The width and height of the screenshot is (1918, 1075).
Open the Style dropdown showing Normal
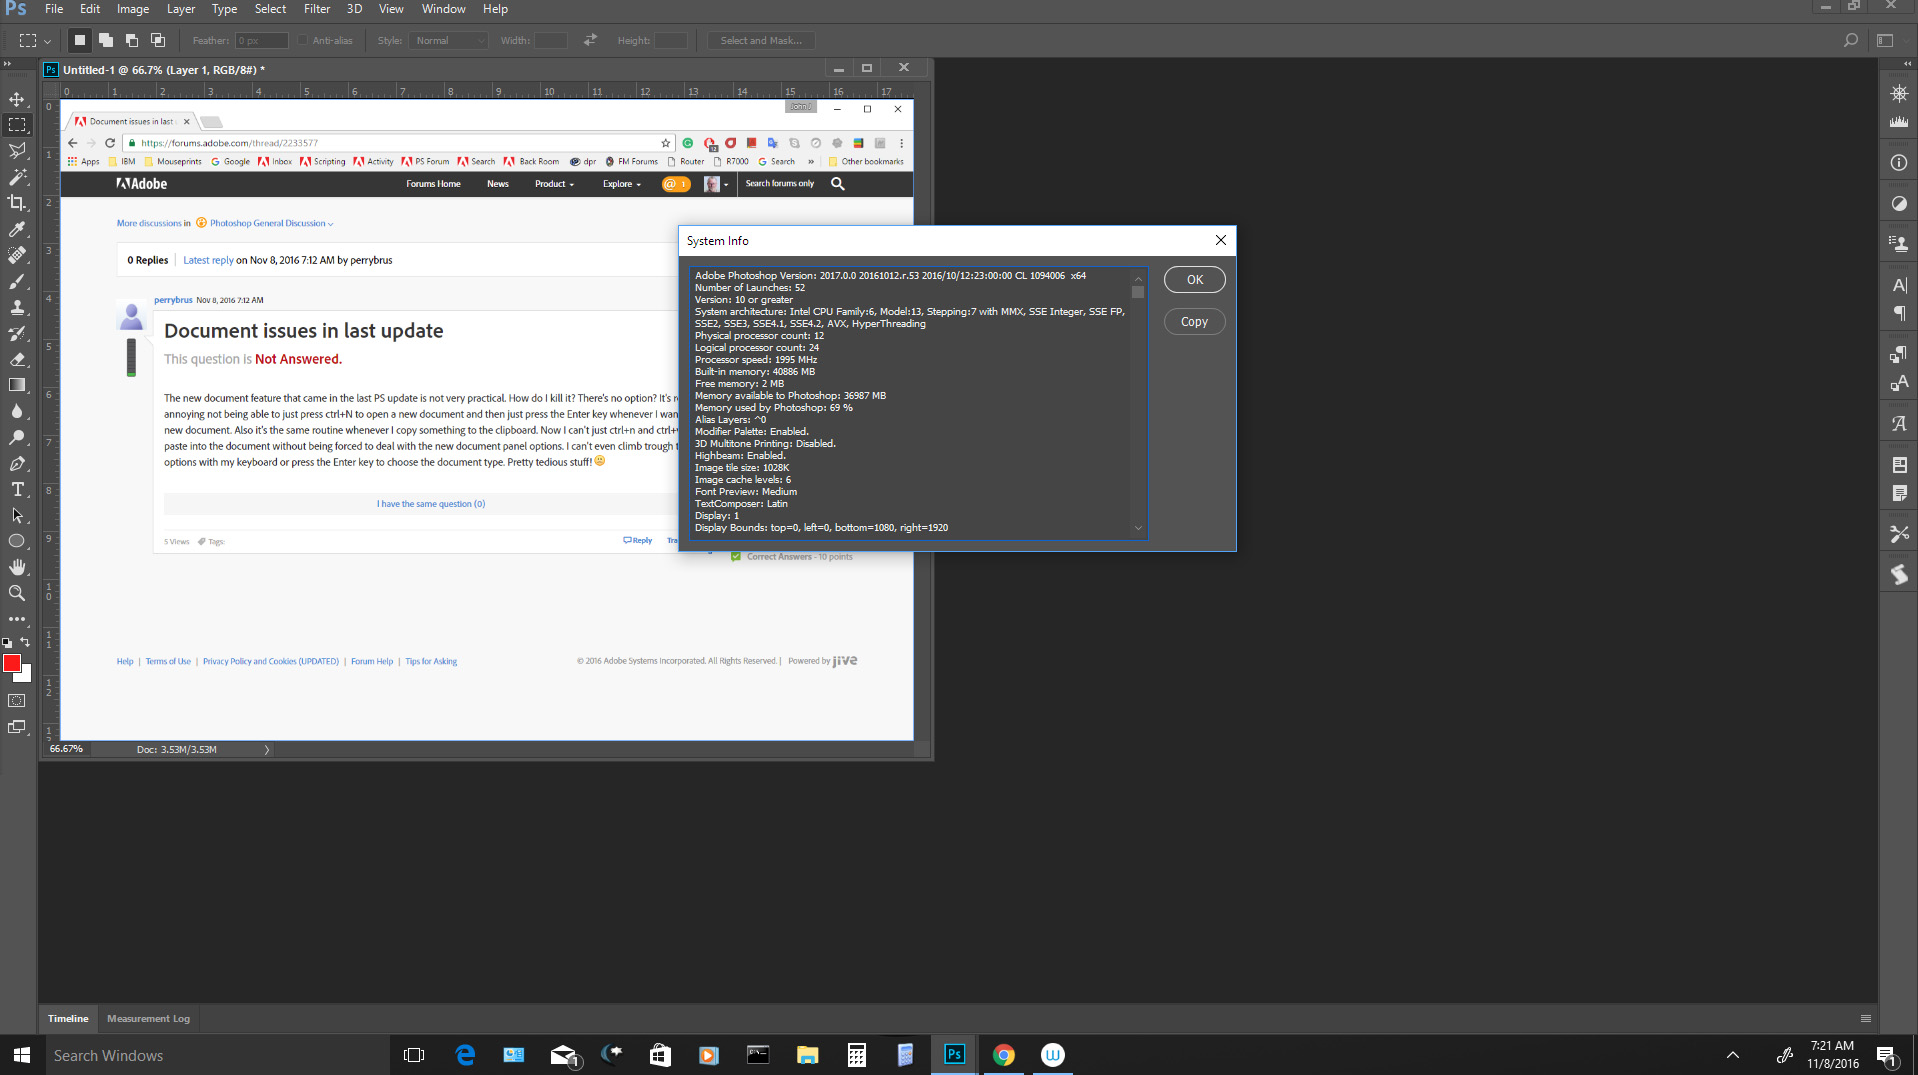pyautogui.click(x=449, y=41)
